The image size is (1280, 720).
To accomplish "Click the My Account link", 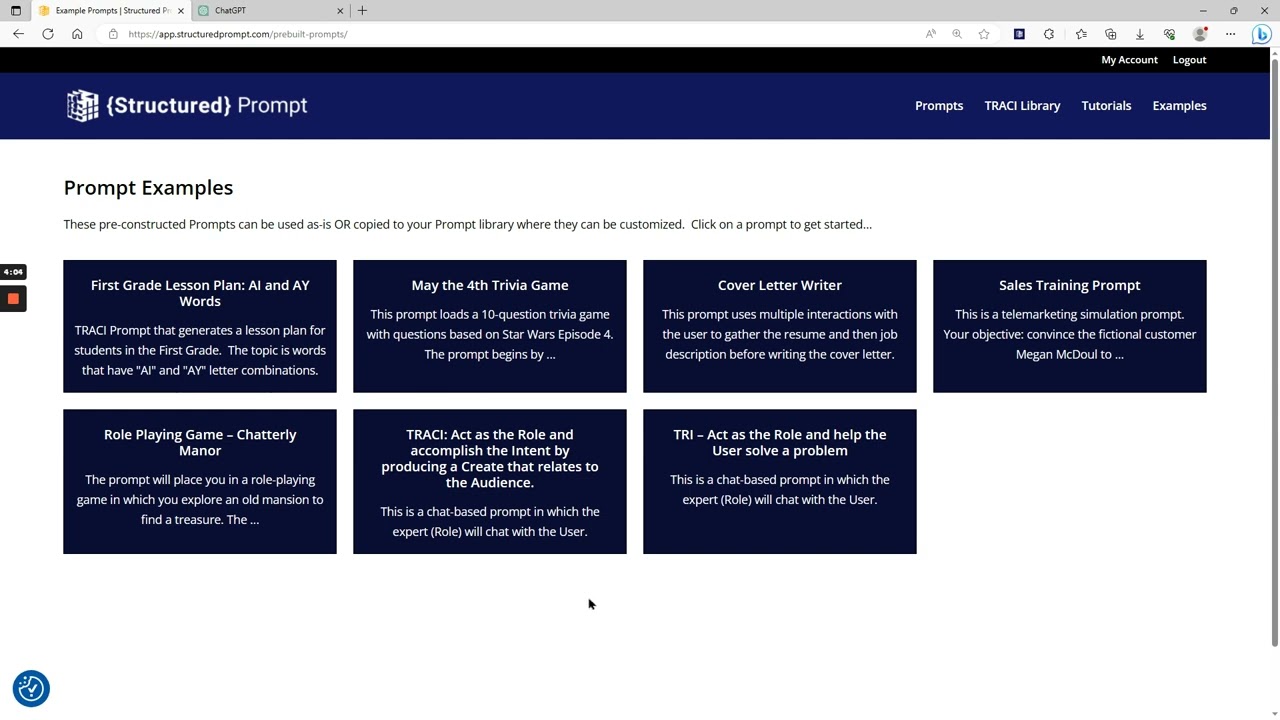I will (1129, 60).
